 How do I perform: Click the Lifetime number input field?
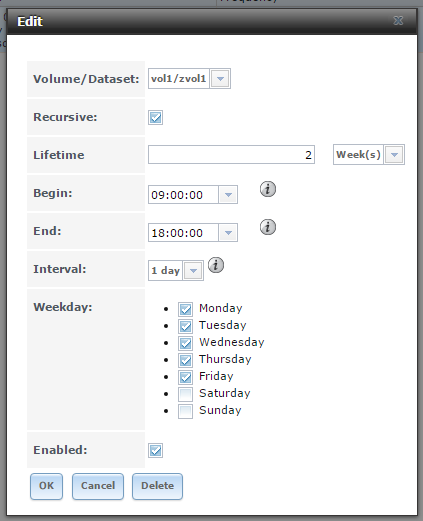pos(231,154)
